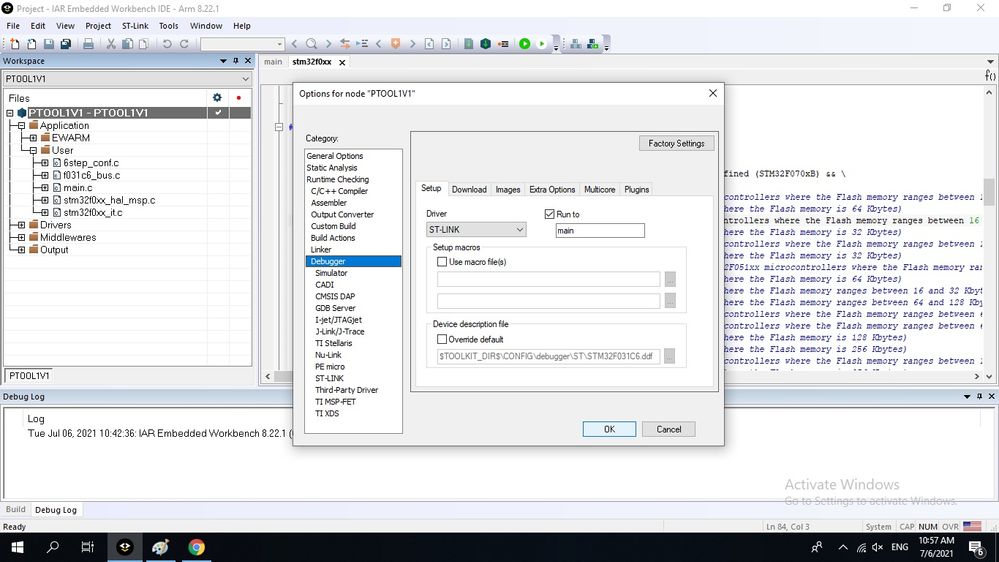The width and height of the screenshot is (999, 562).
Task: Click the Make build icon
Action: click(485, 44)
